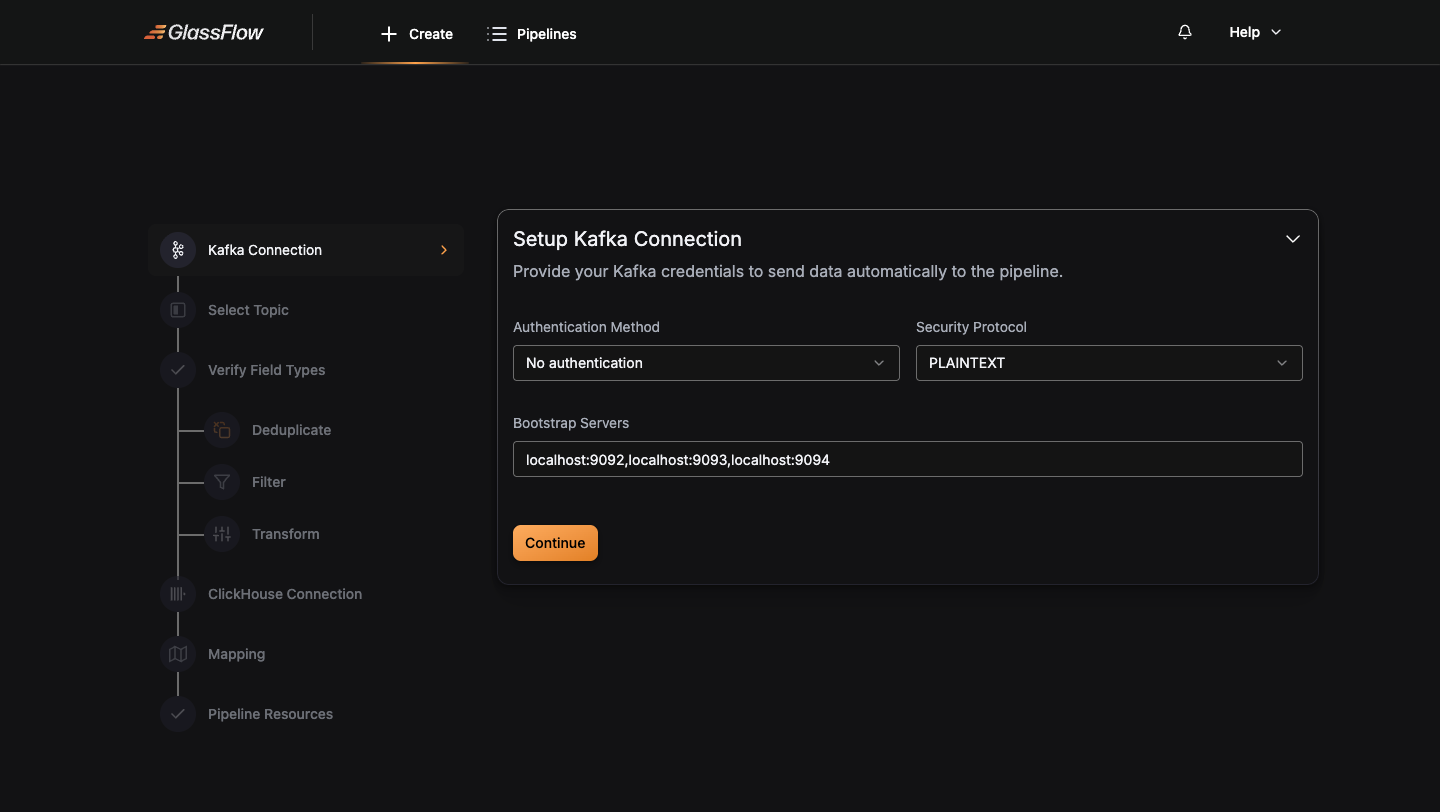
Task: Click the Verify Field Types checkmark icon
Action: pos(178,370)
